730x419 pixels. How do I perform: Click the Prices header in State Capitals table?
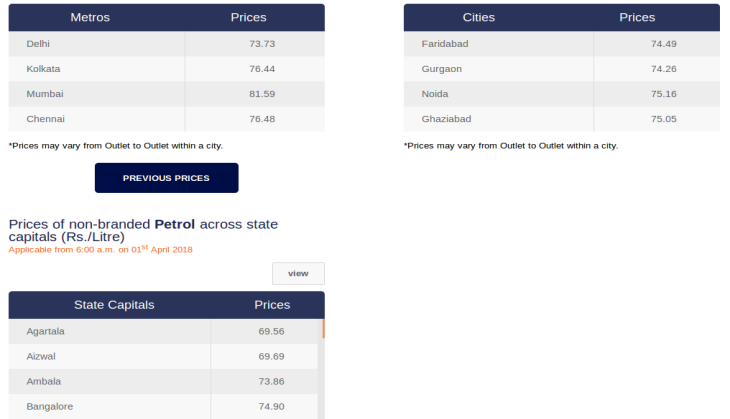pyautogui.click(x=272, y=305)
